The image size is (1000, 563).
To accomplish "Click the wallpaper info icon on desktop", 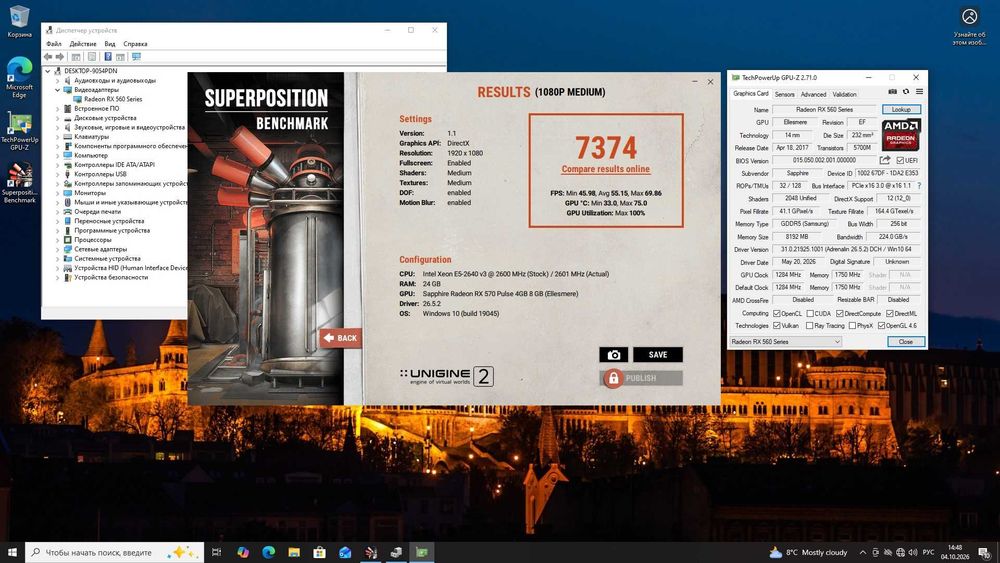I will 969,17.
